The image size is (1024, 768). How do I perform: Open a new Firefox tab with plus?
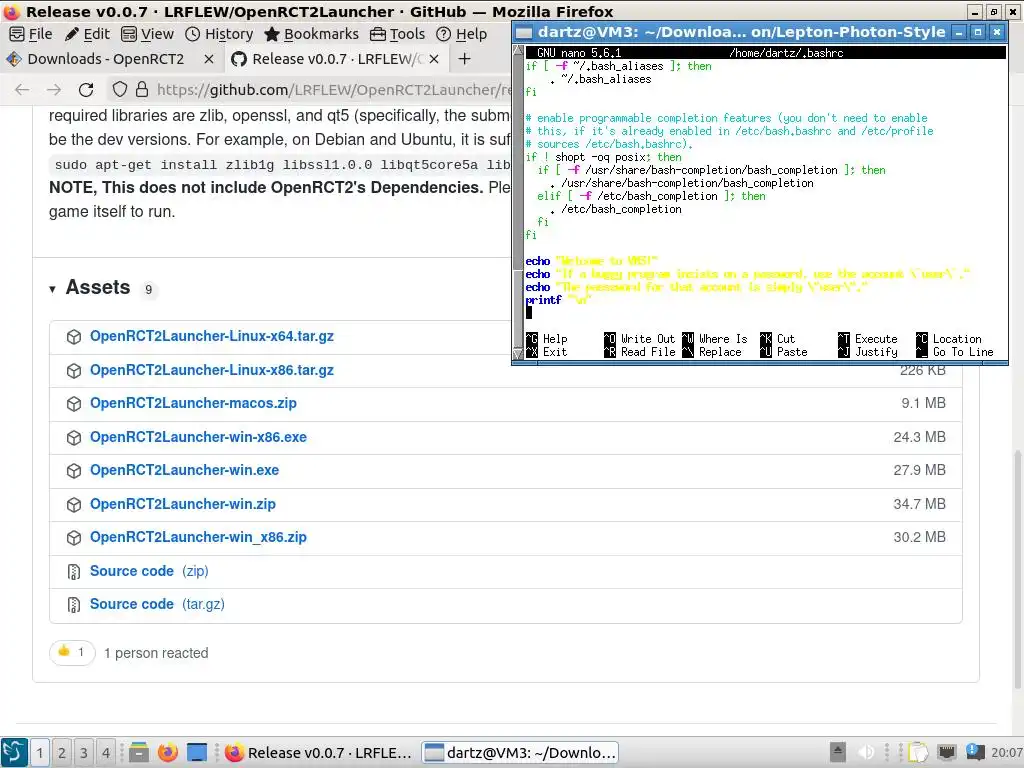pyautogui.click(x=464, y=59)
